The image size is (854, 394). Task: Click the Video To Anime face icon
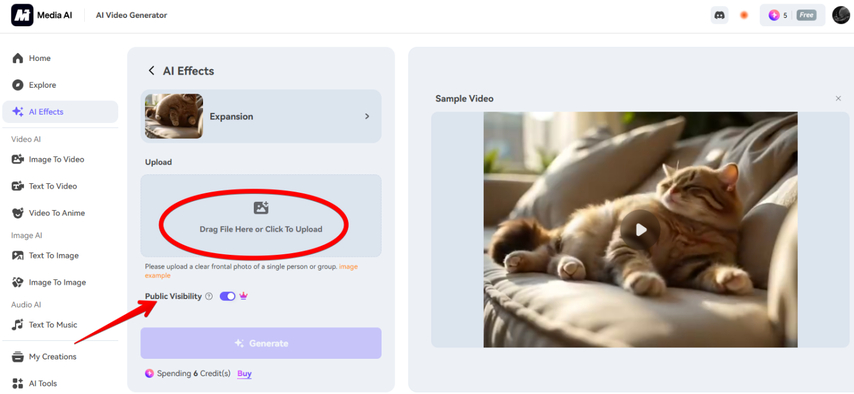18,213
